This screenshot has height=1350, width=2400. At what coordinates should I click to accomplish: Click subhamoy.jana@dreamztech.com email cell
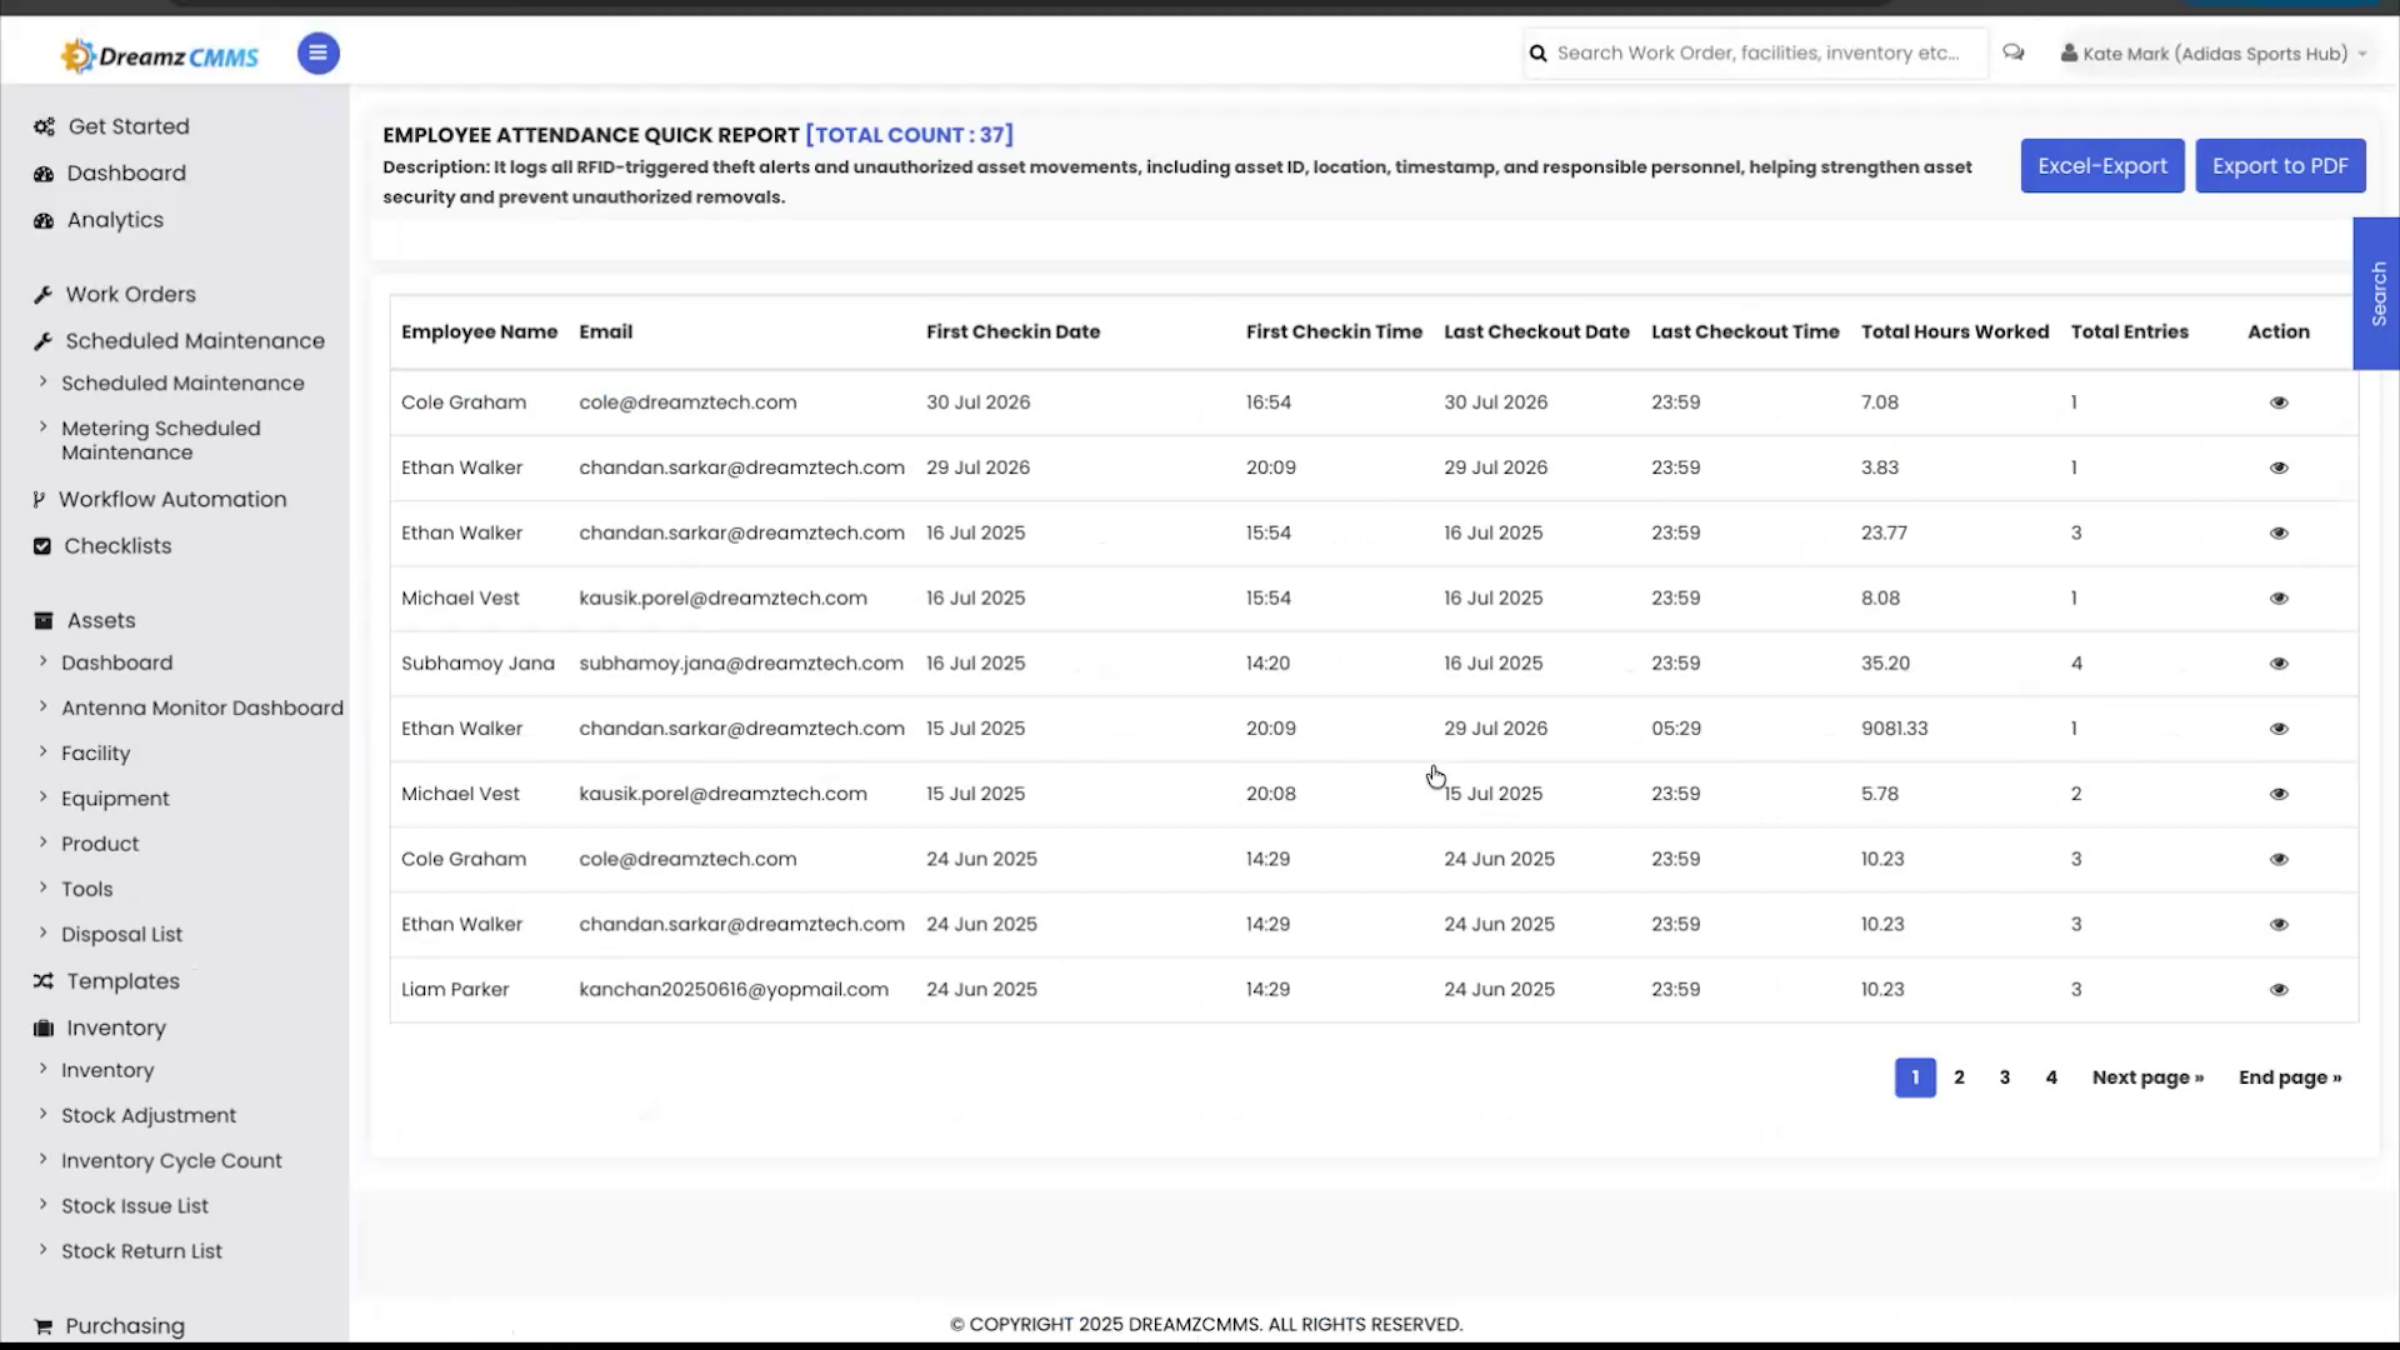coord(741,664)
